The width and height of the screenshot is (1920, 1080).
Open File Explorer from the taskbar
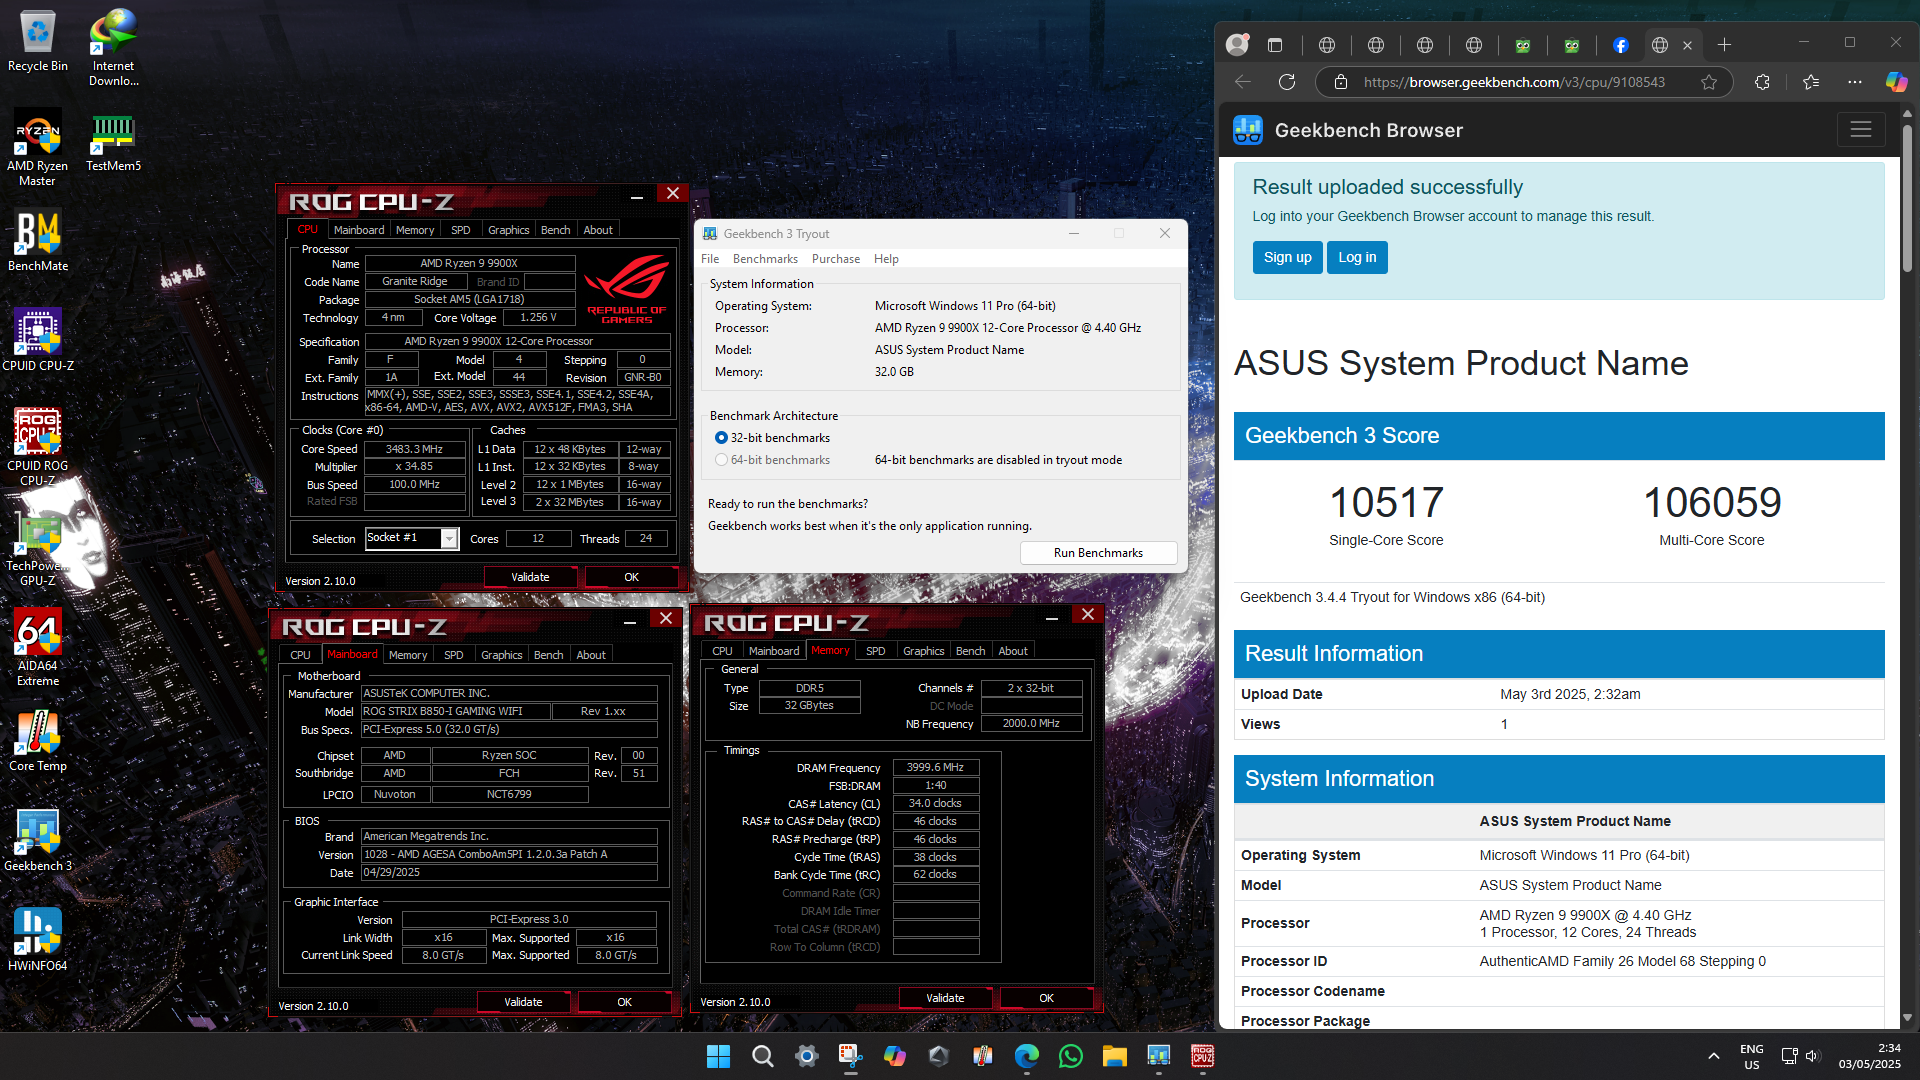pyautogui.click(x=1115, y=1056)
